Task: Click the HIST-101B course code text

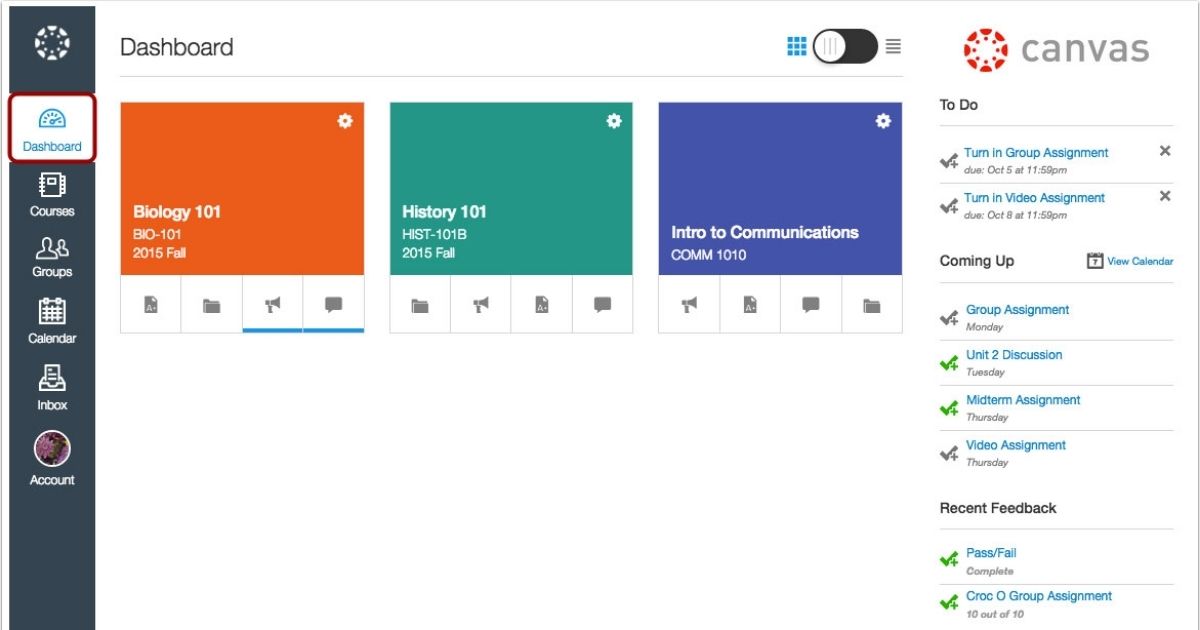Action: pyautogui.click(x=434, y=235)
